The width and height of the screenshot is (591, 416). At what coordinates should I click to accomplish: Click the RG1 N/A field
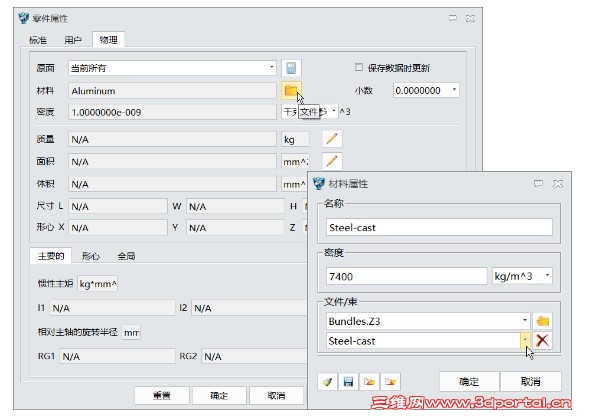point(117,356)
